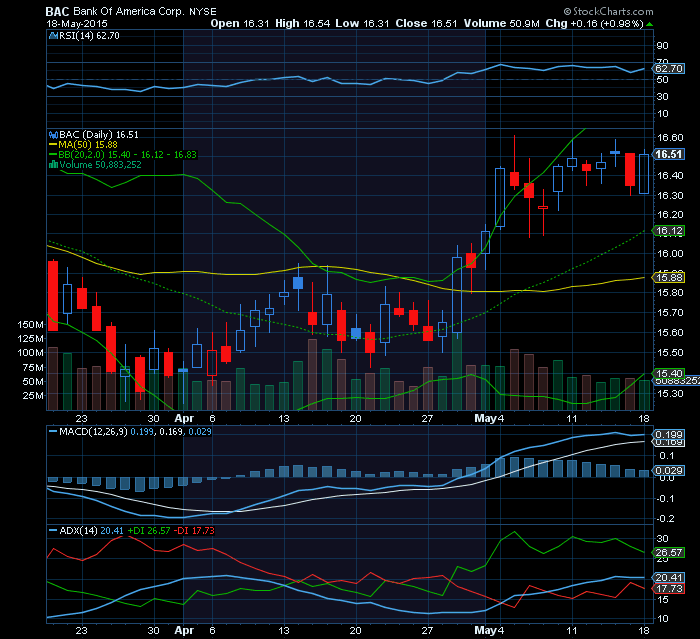
Task: Click the RSI(14) 62.70 legend text
Action: pos(89,36)
